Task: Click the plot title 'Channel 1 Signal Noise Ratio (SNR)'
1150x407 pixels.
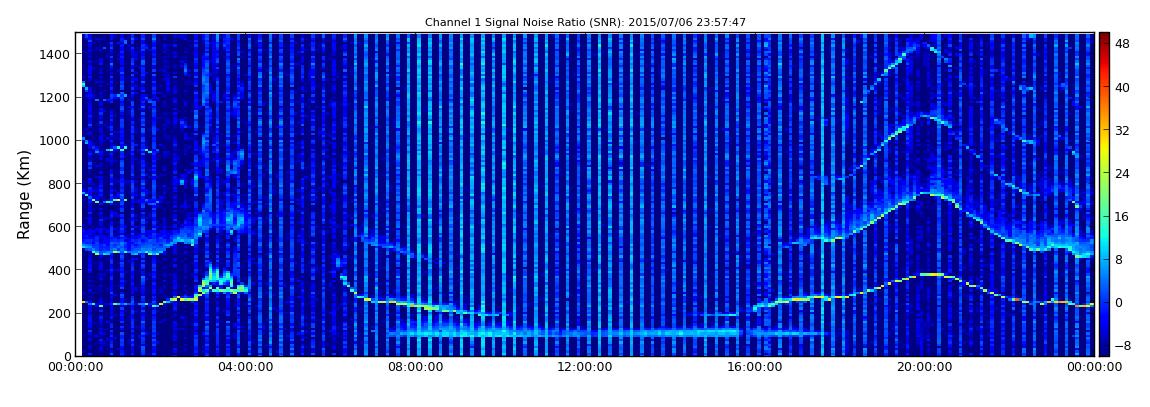Action: pos(585,23)
